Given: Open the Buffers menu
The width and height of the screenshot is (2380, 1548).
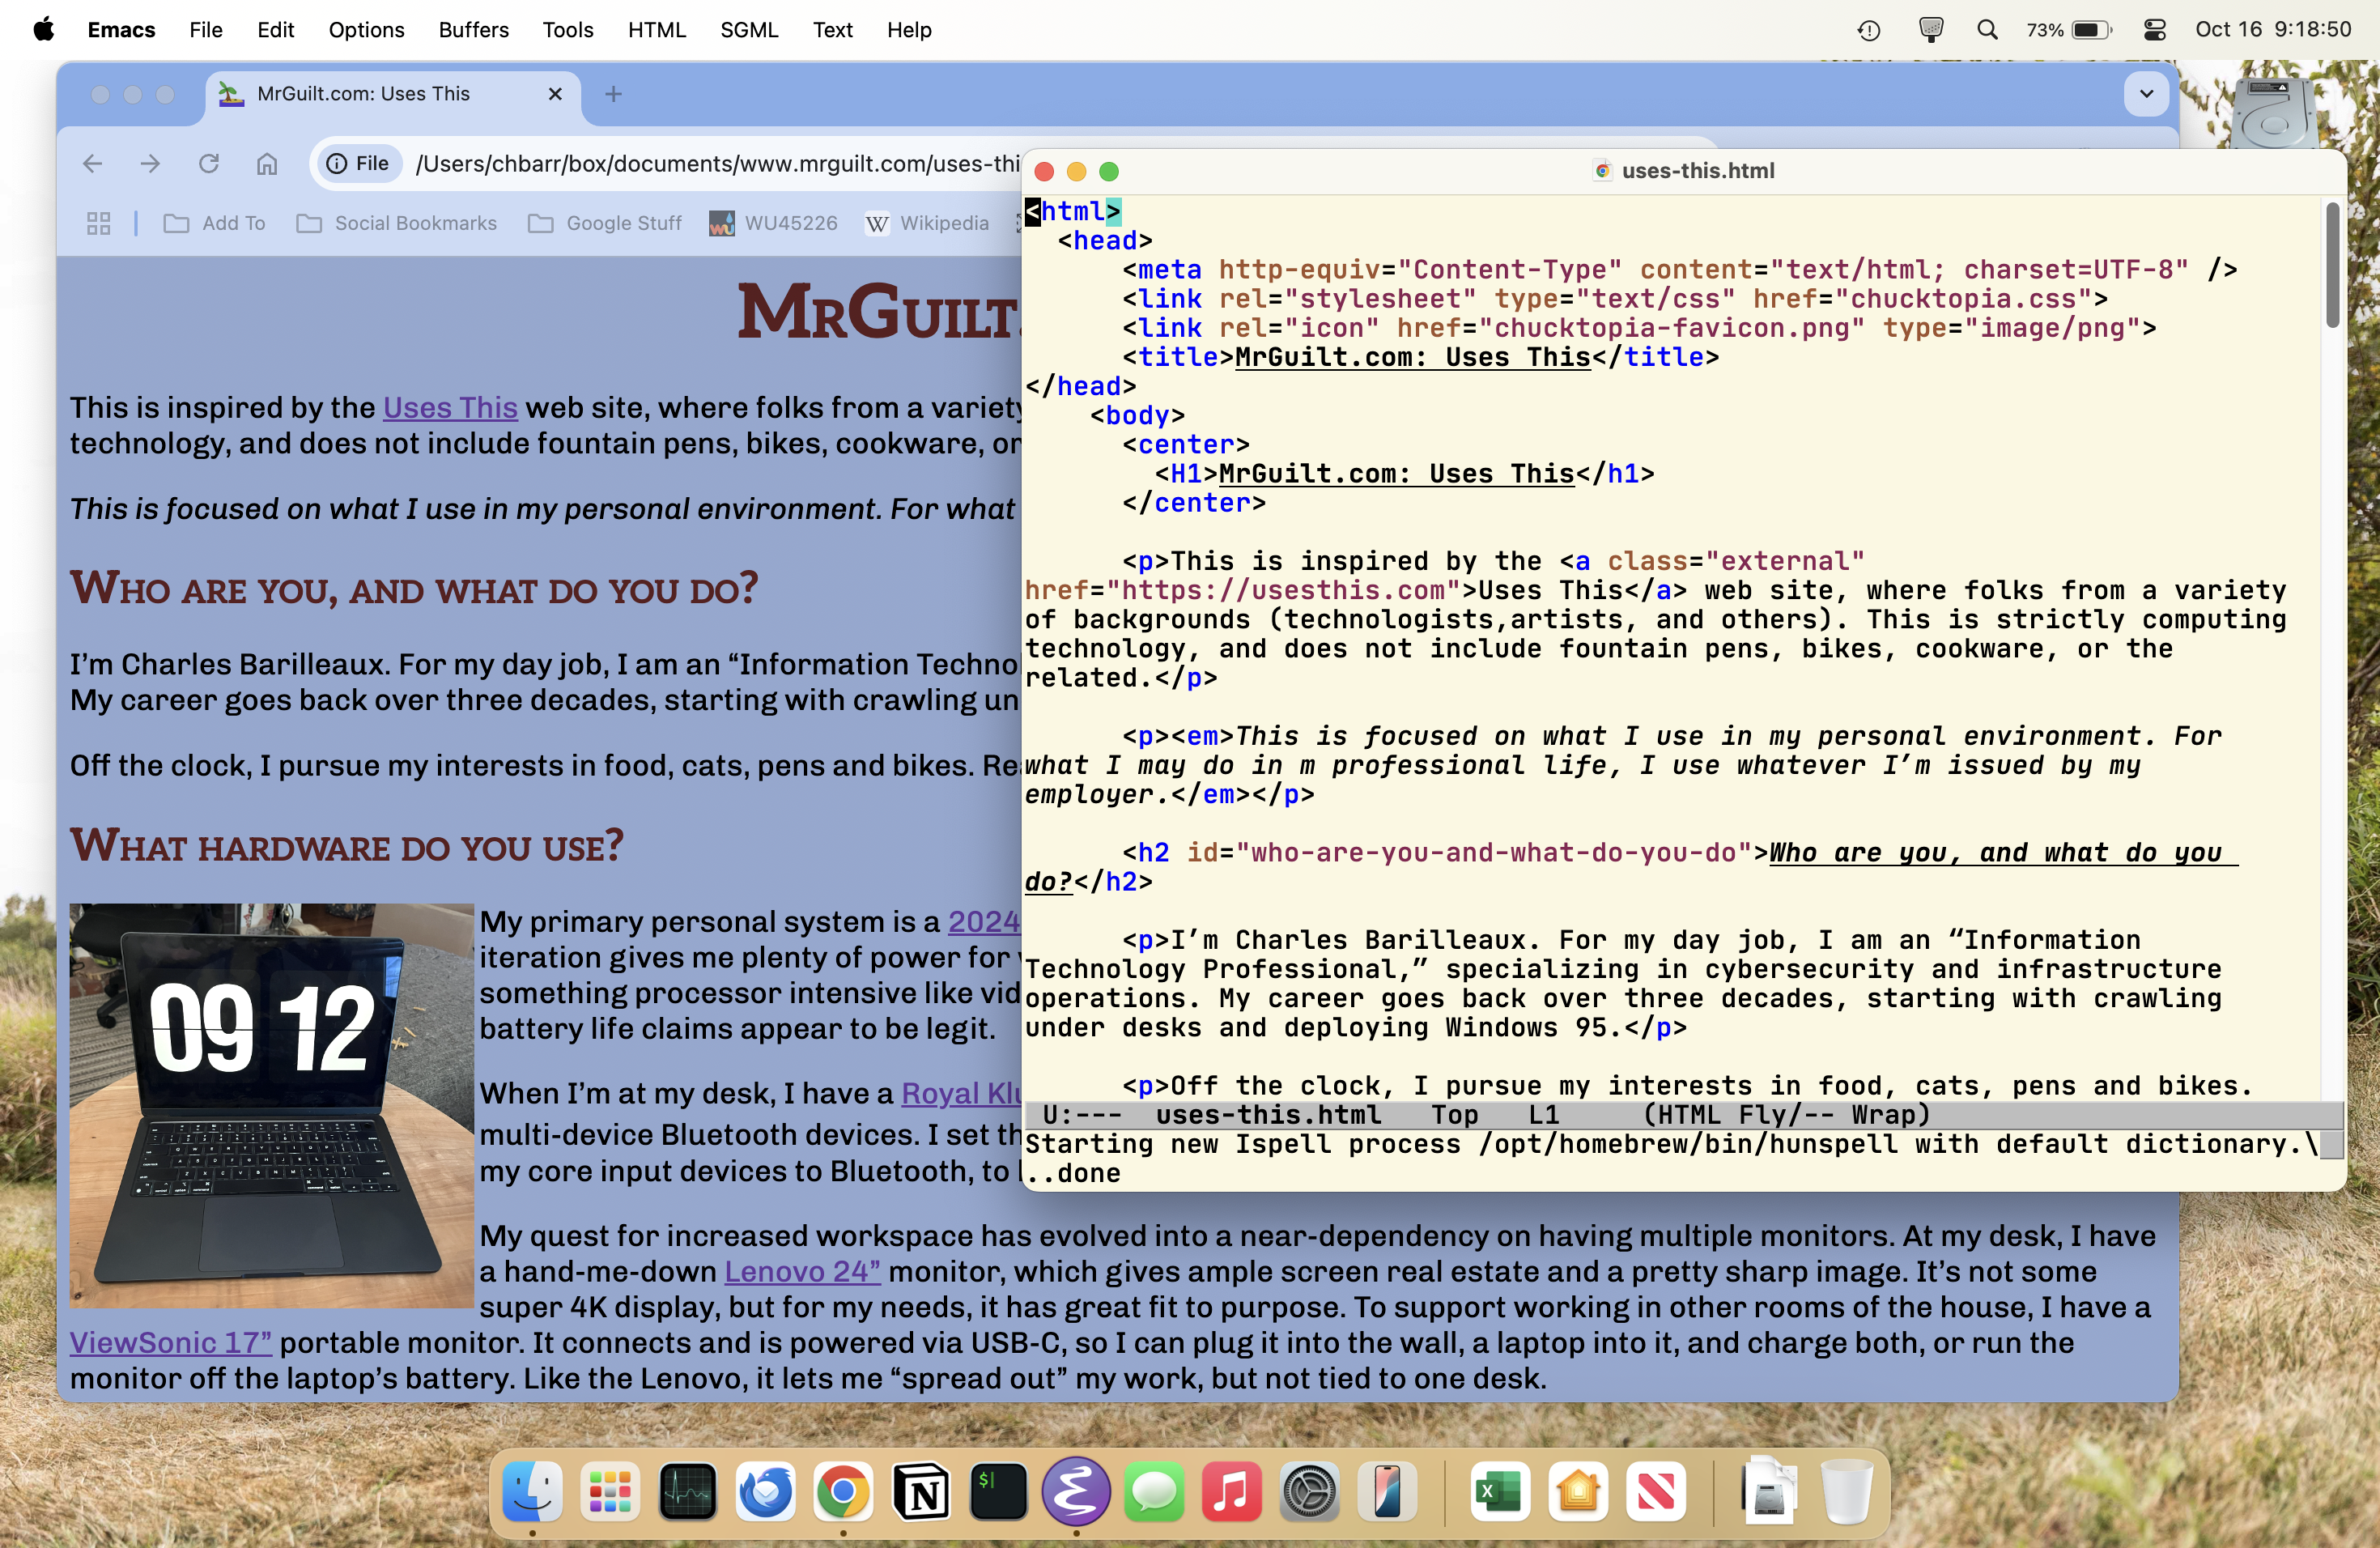Looking at the screenshot, I should [473, 30].
